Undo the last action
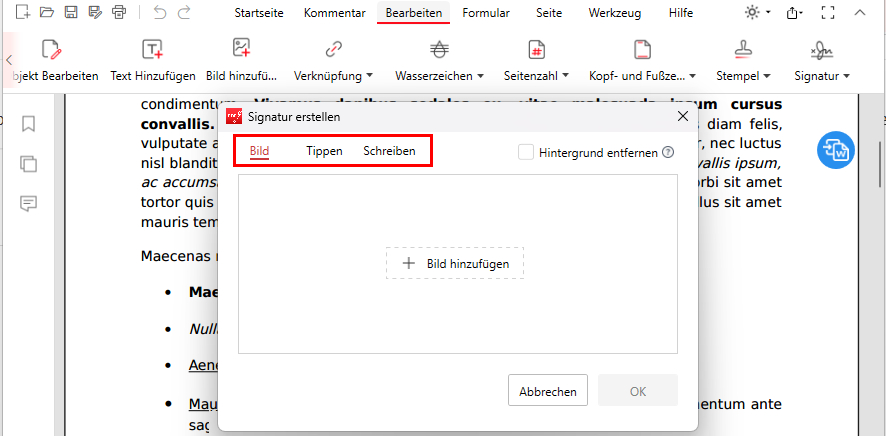This screenshot has width=886, height=436. [160, 12]
